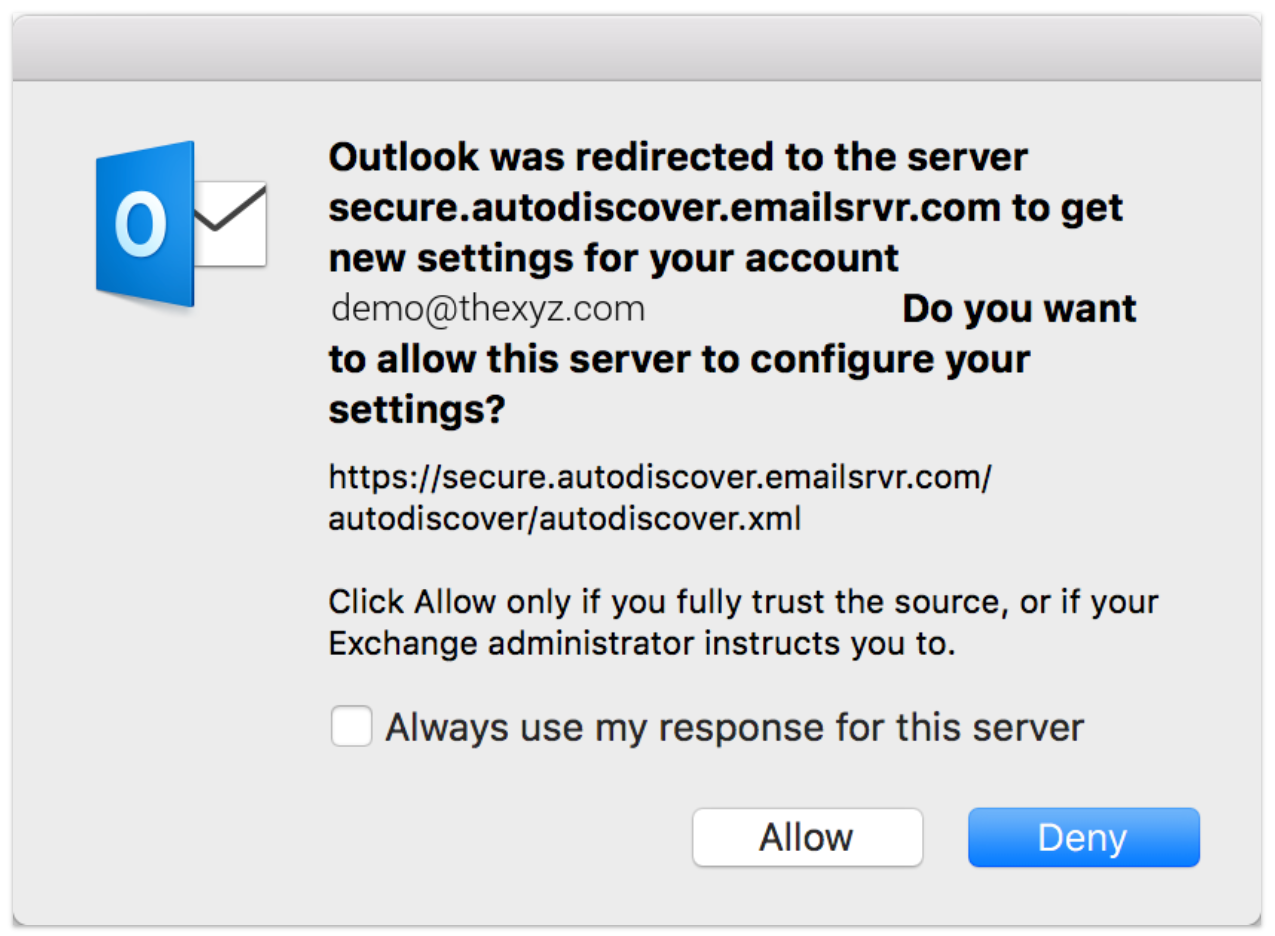Image resolution: width=1275 pixels, height=936 pixels.
Task: Deny the autodiscover redirect request
Action: 1083,837
